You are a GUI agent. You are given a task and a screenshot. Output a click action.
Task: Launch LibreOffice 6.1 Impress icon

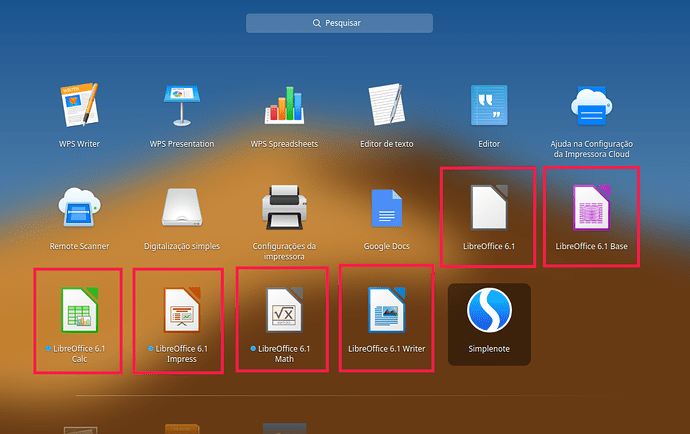182,309
